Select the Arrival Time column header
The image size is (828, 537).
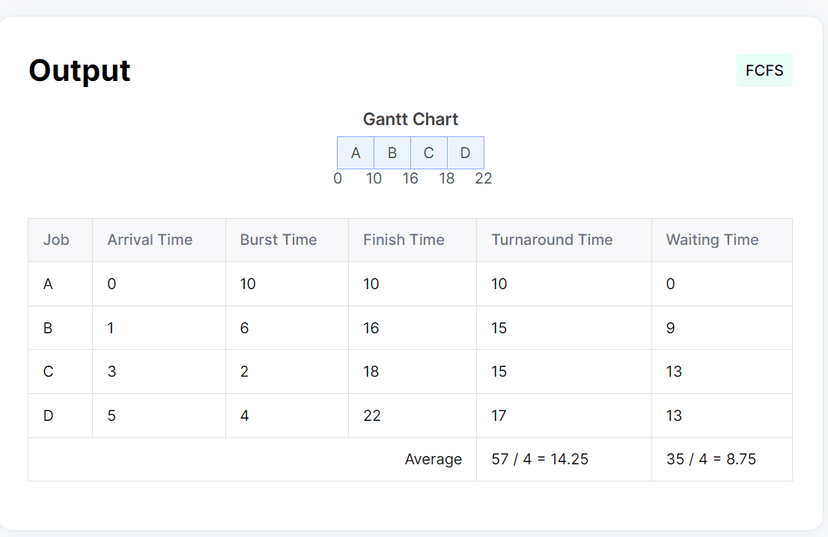point(150,240)
